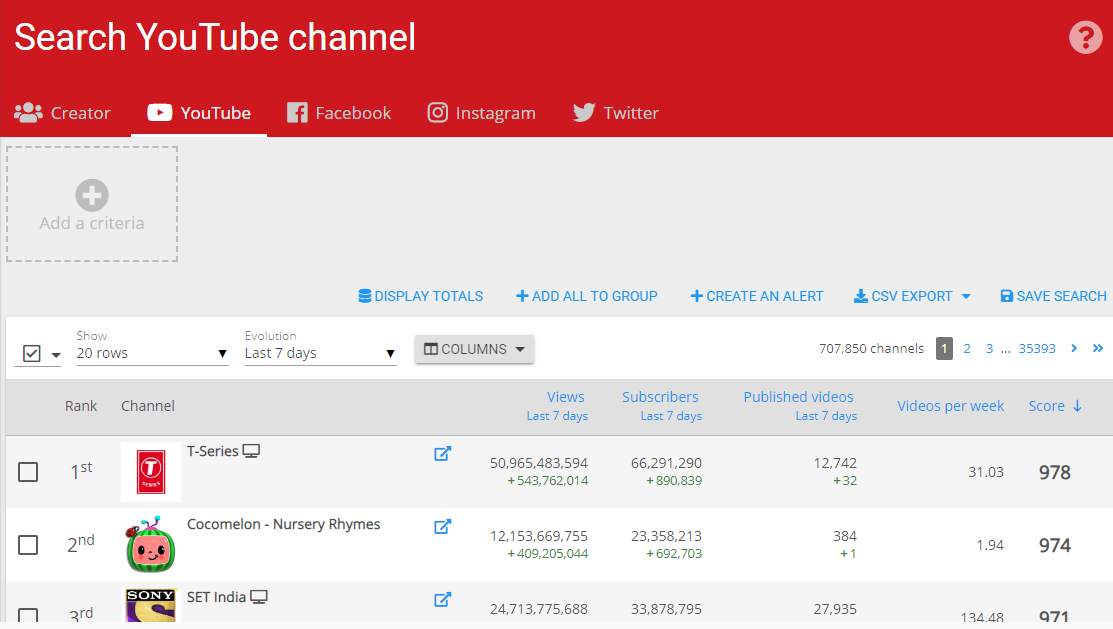Image resolution: width=1113 pixels, height=629 pixels.
Task: Click the Cocomelon - Nursery Rhymes channel name
Action: pos(283,525)
